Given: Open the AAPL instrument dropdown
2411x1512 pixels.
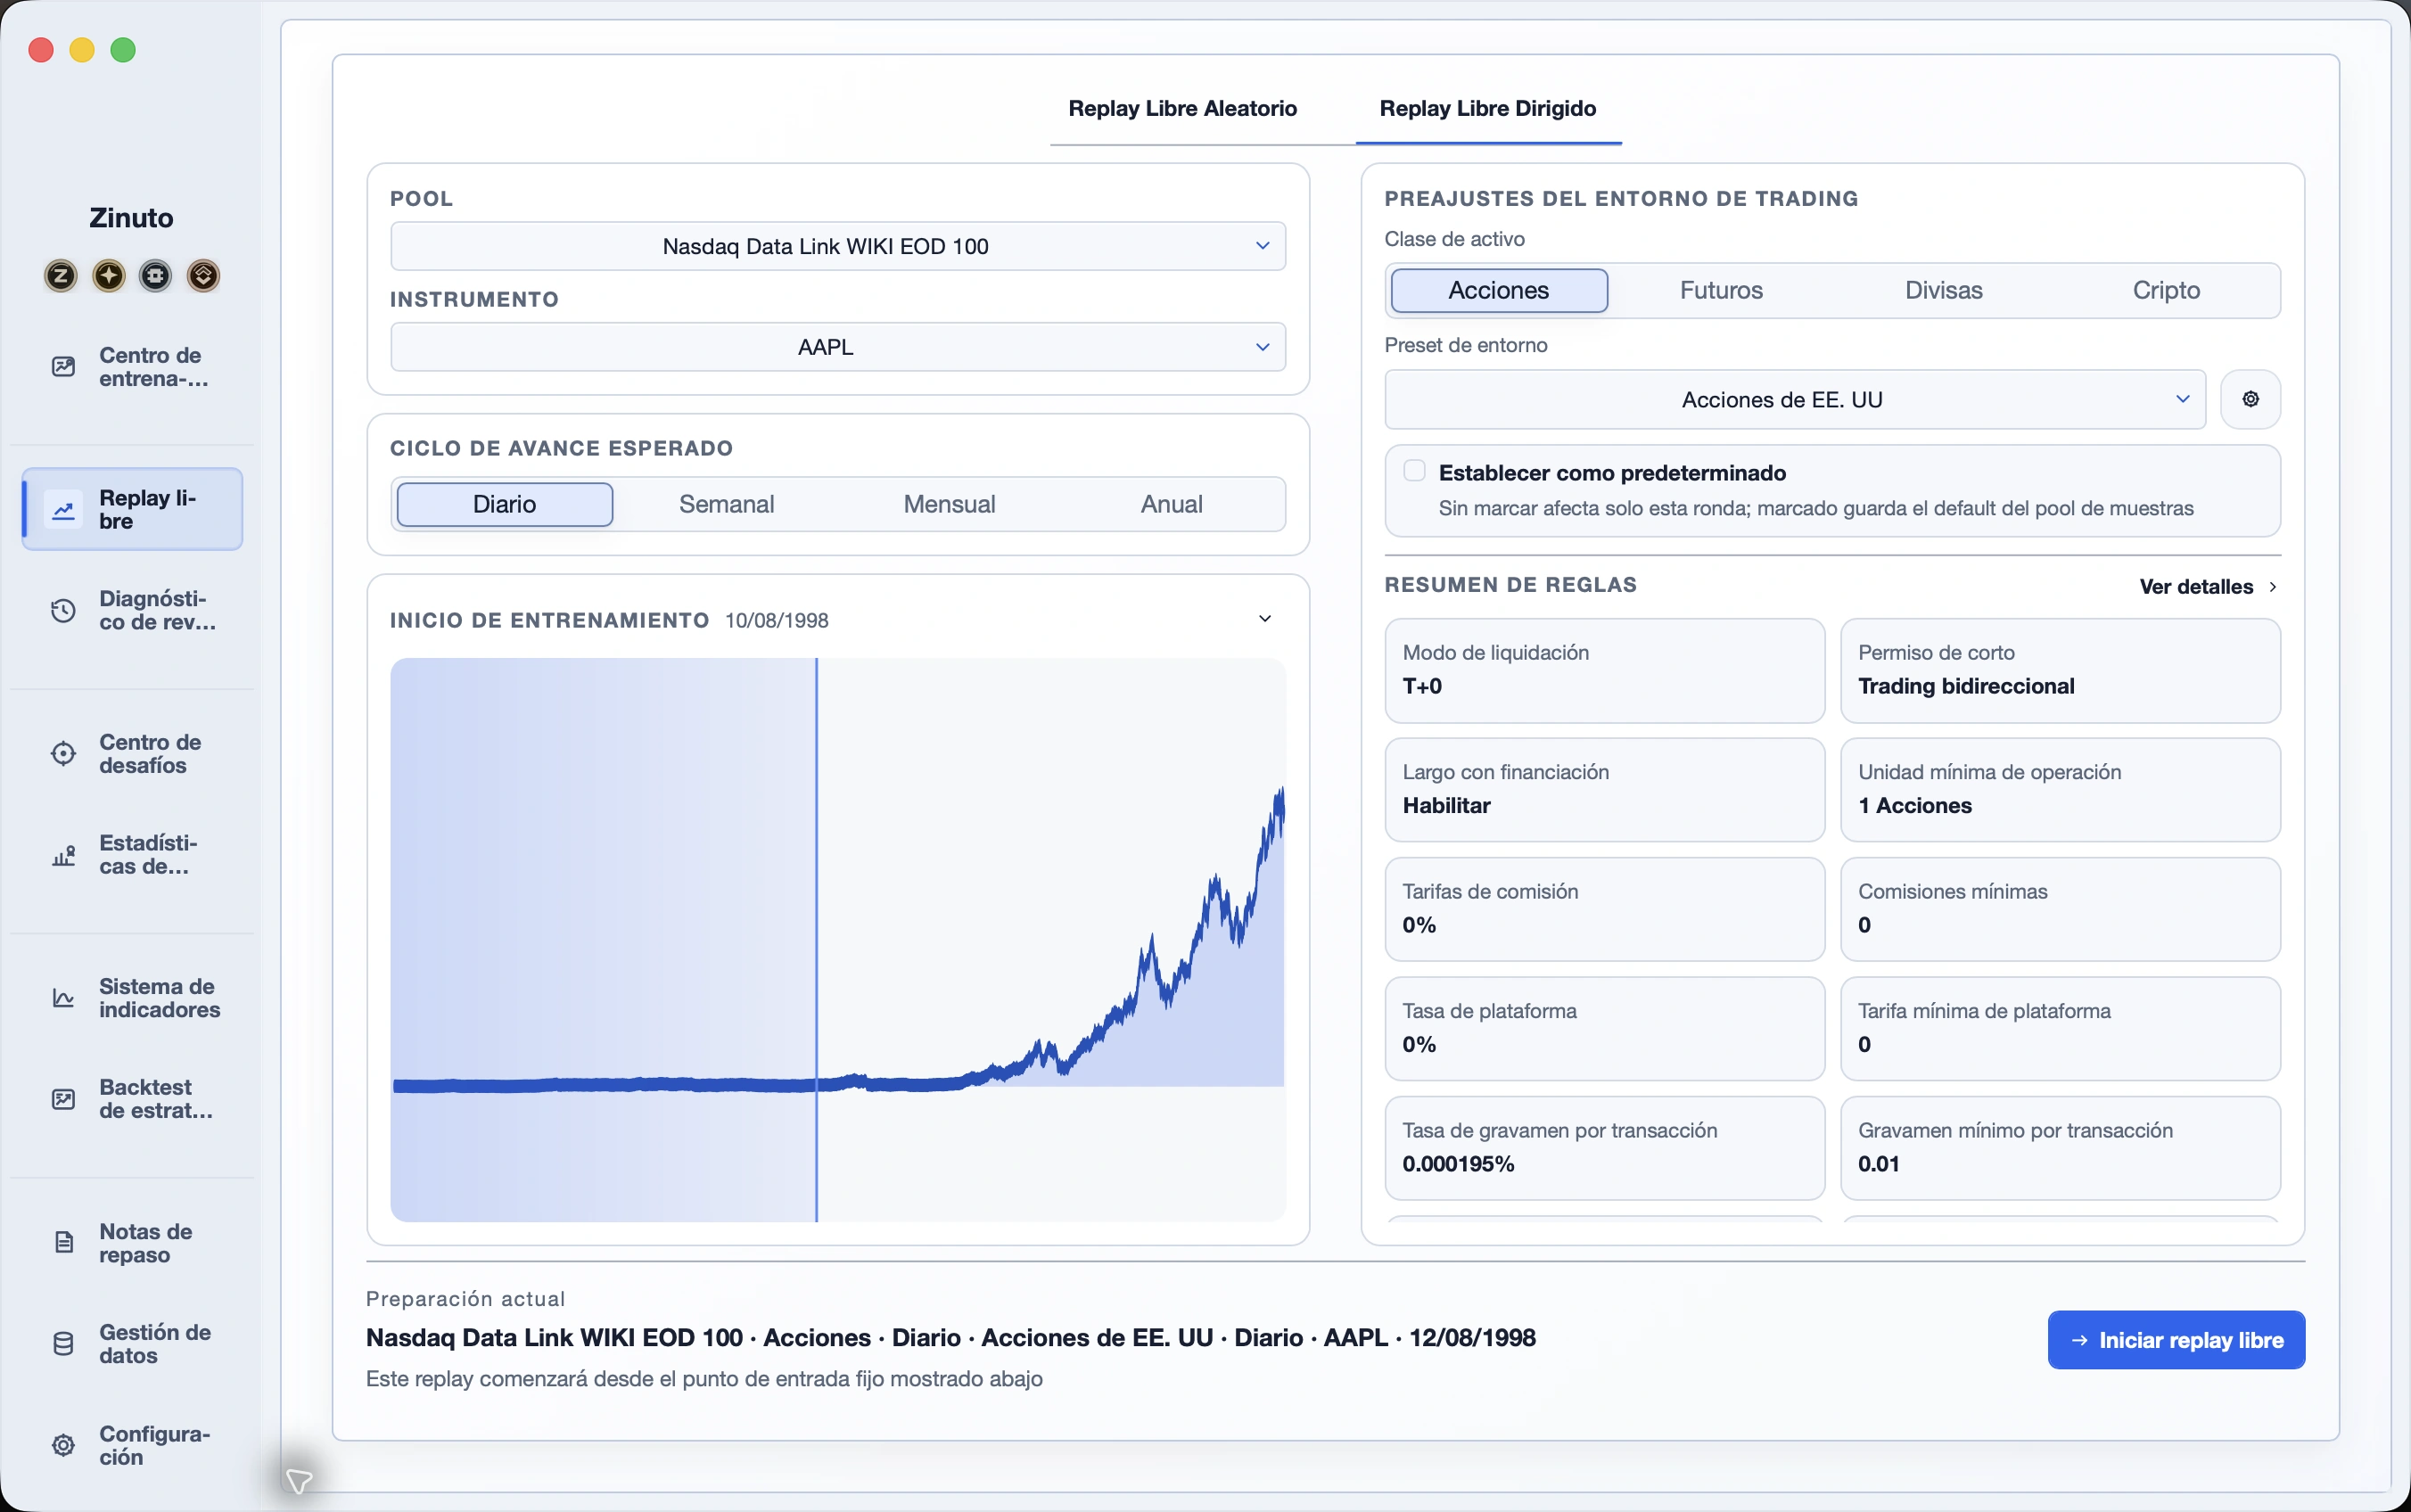Looking at the screenshot, I should tap(838, 347).
